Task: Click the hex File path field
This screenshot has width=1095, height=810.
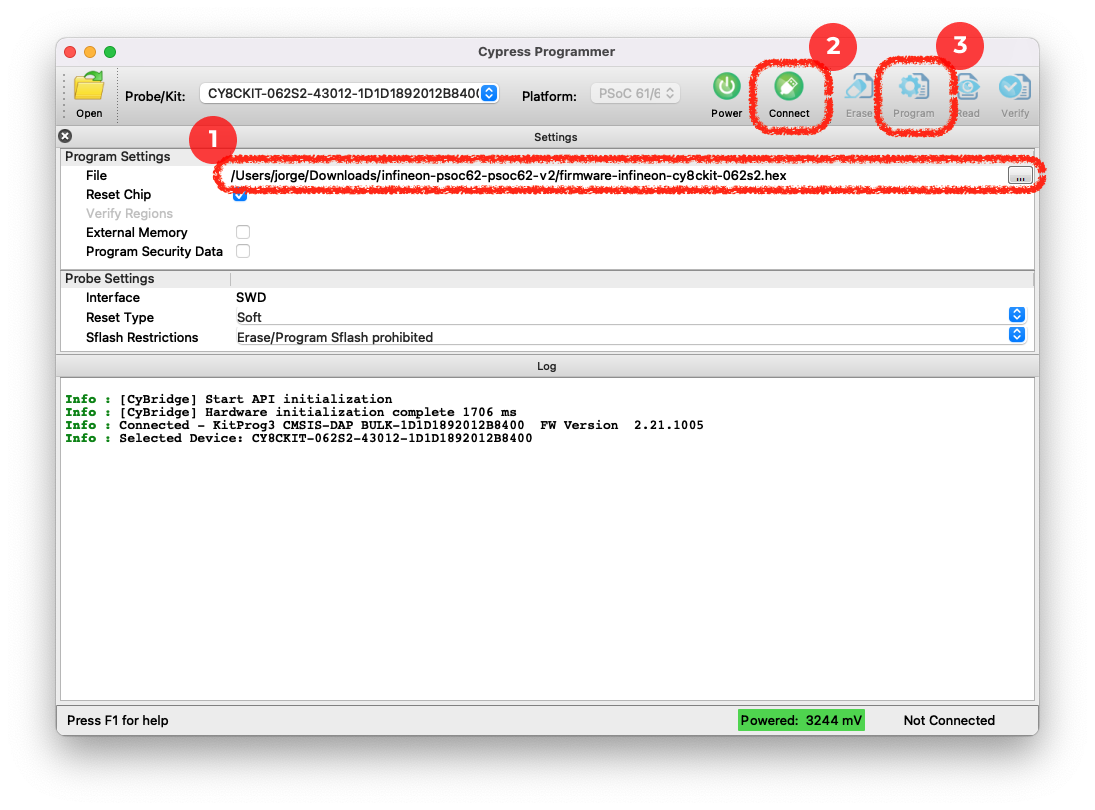Action: click(617, 175)
